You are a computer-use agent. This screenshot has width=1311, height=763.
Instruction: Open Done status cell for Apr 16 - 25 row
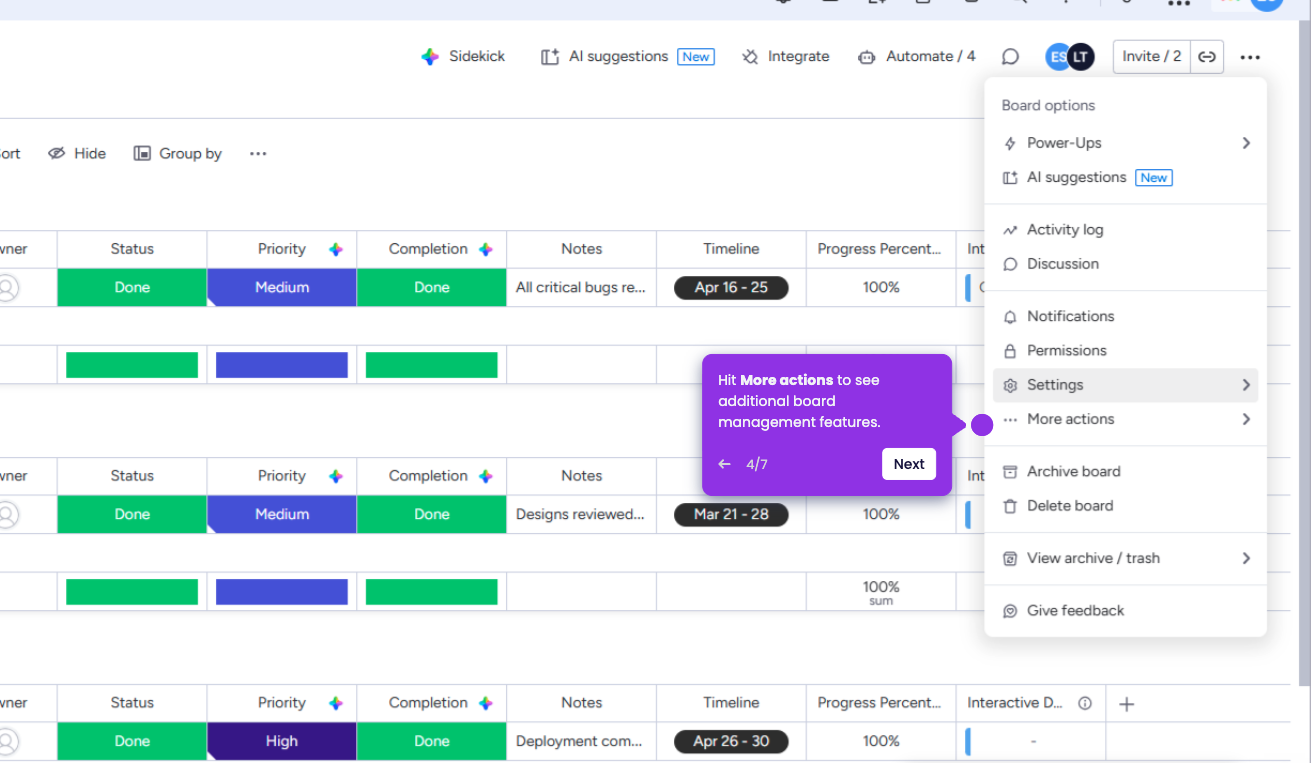click(132, 288)
